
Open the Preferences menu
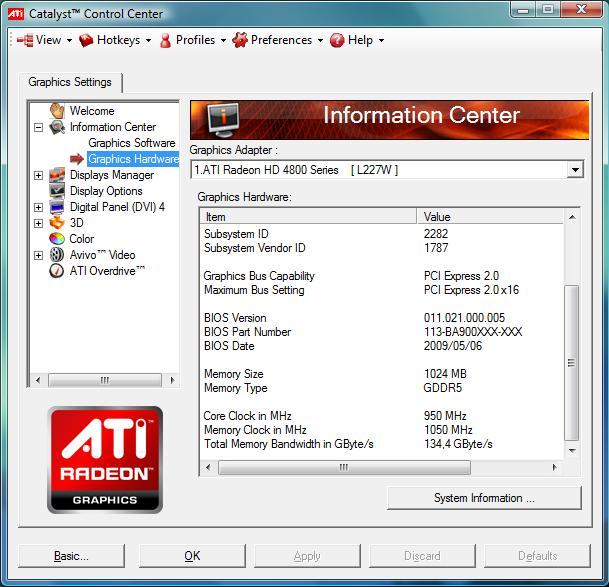click(277, 40)
